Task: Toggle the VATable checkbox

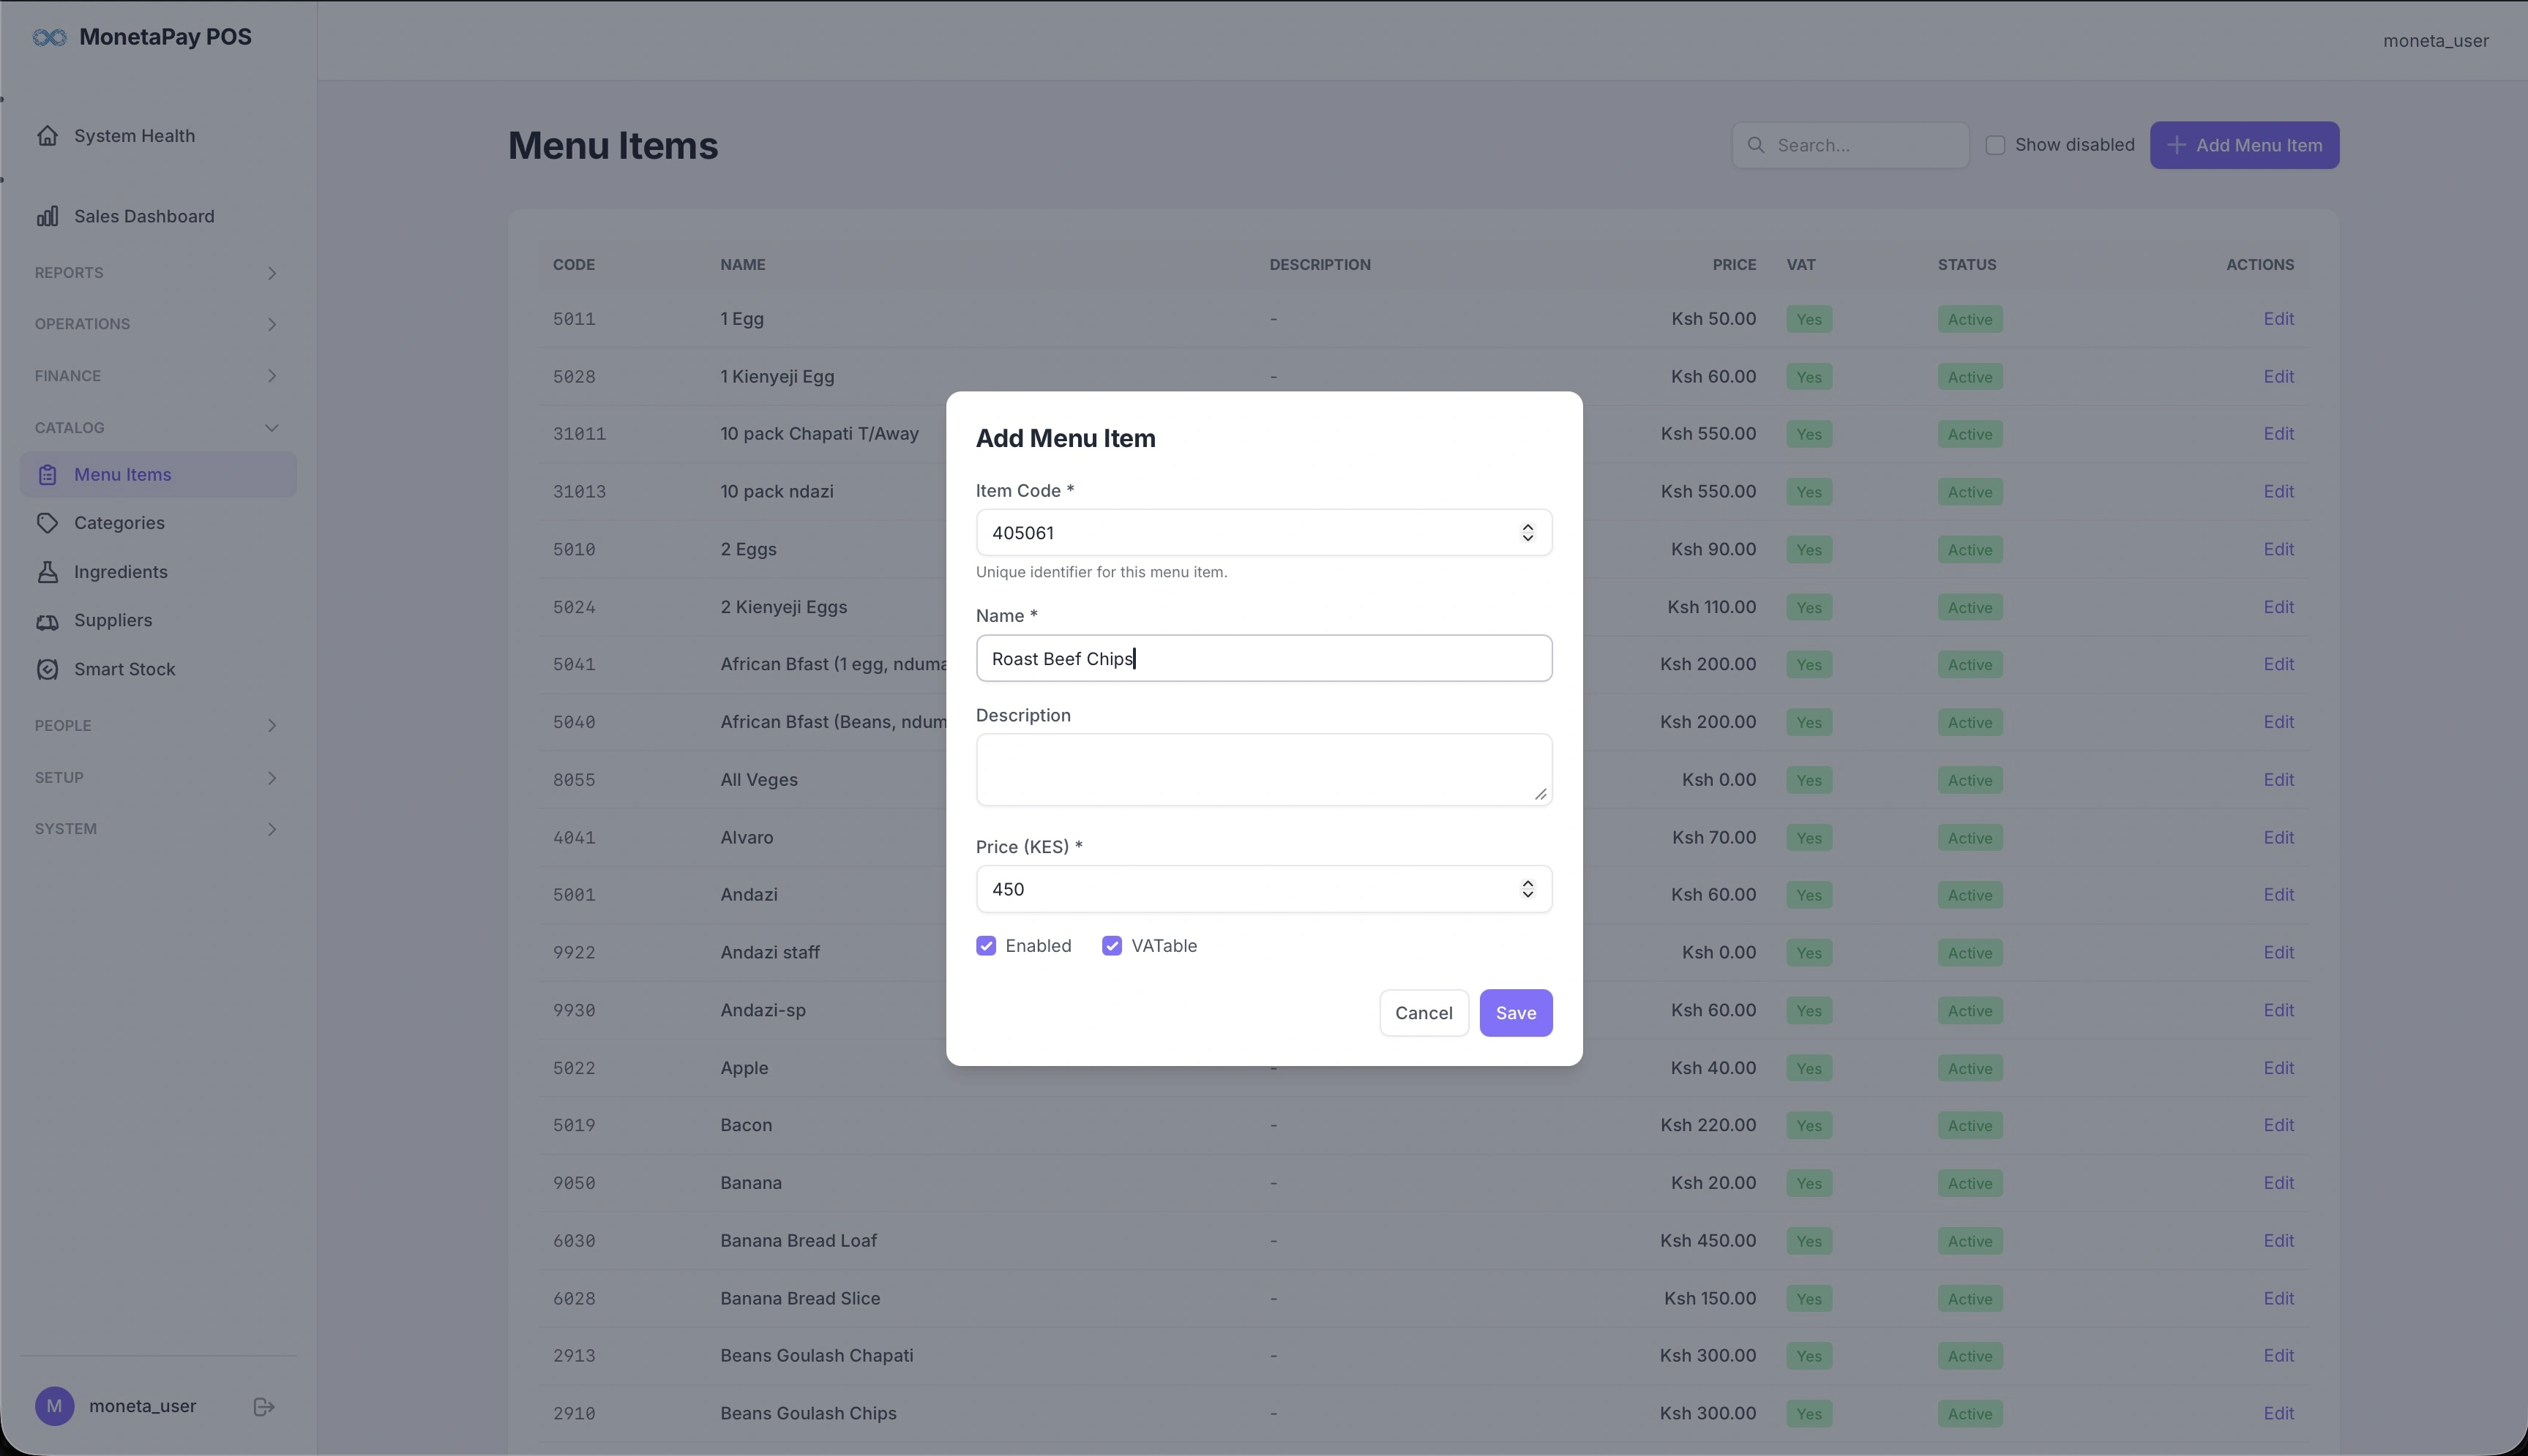Action: [x=1112, y=946]
